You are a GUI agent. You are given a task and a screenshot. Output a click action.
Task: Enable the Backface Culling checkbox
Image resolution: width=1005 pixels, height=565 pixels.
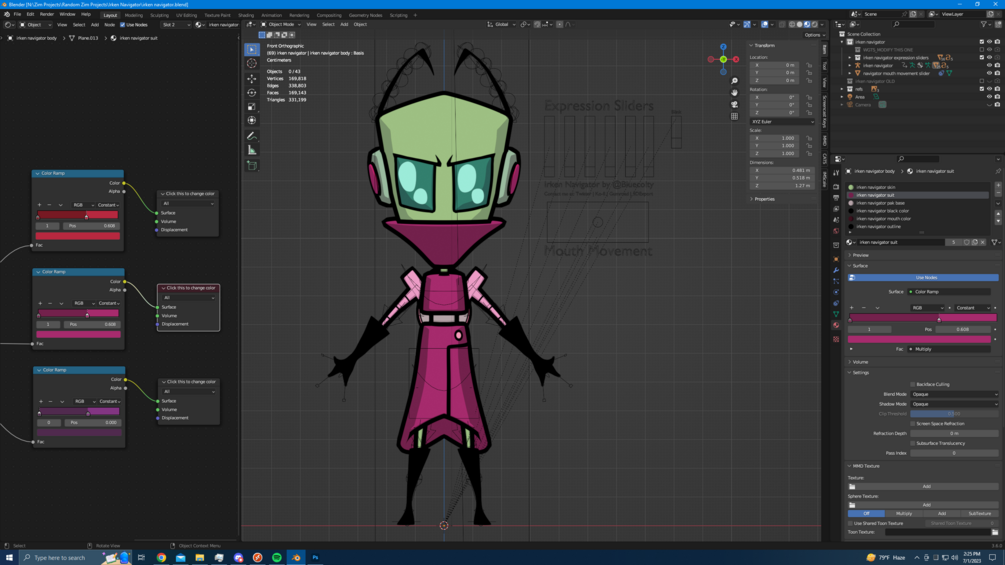click(x=913, y=384)
